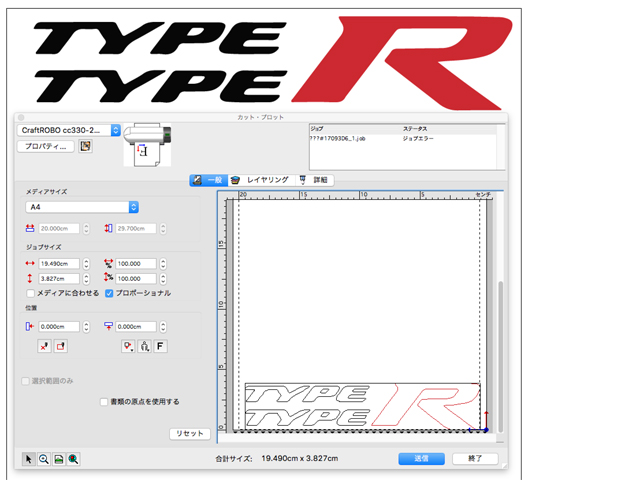Enable the メディアに合わせる checkbox

[30, 293]
